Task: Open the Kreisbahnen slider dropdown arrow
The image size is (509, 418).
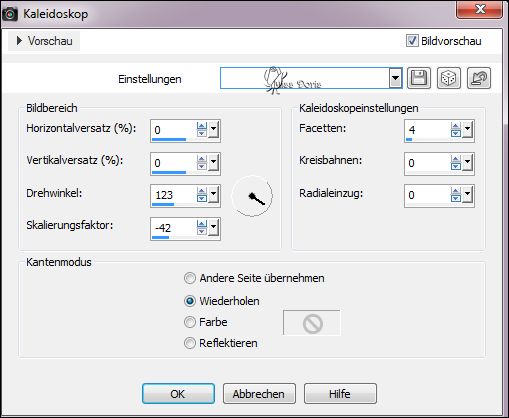Action: pyautogui.click(x=468, y=162)
